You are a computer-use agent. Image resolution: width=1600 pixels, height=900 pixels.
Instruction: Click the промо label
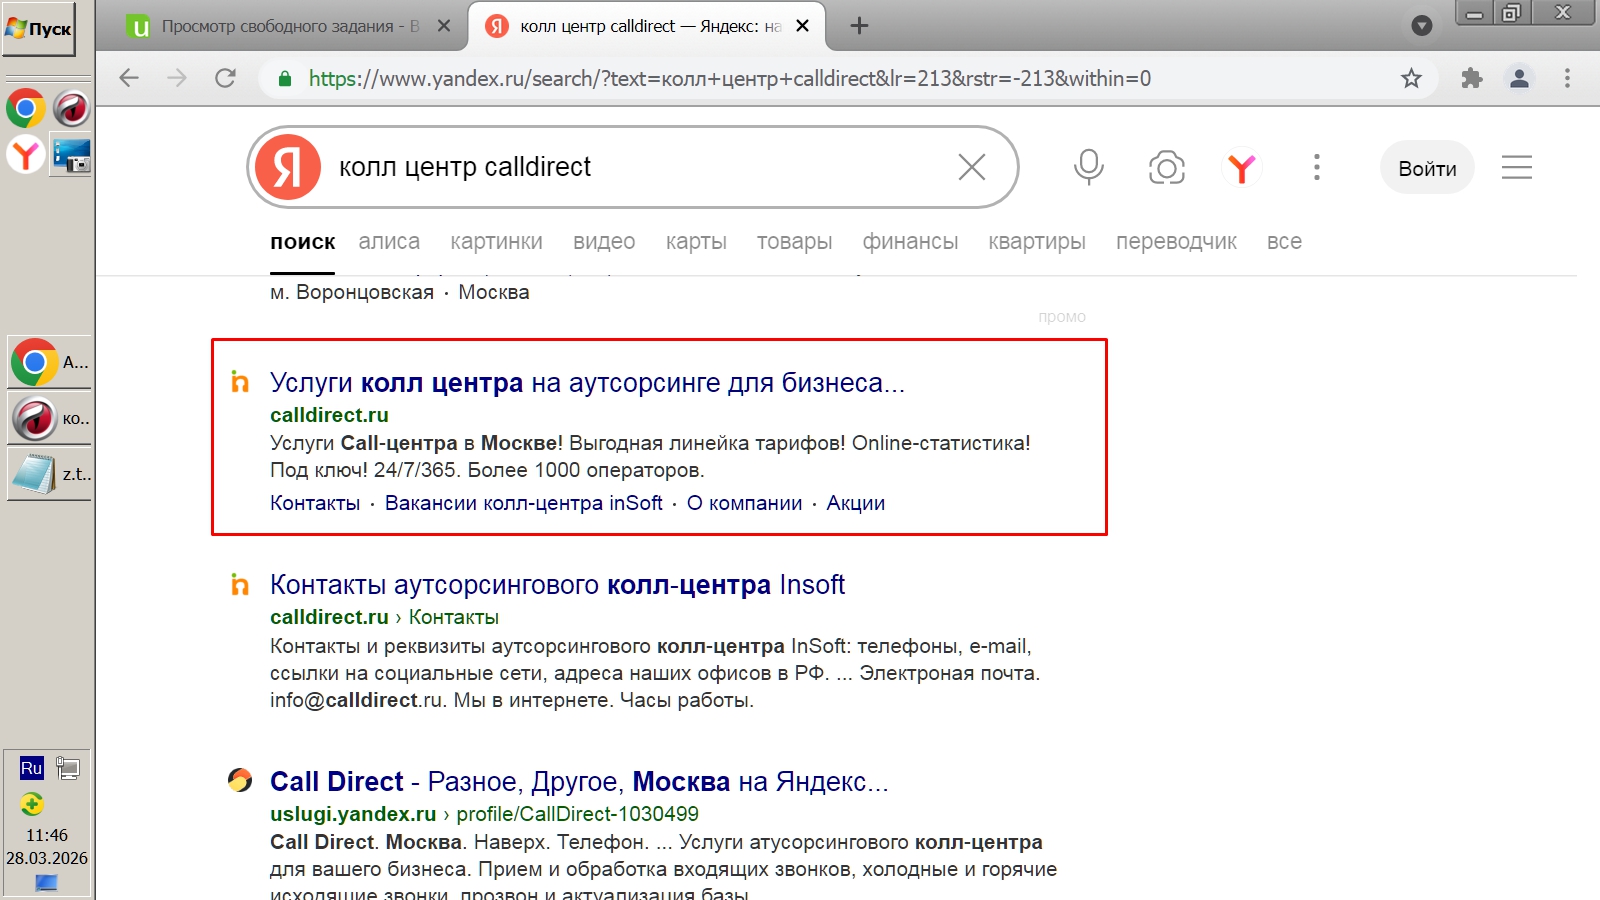(1062, 317)
